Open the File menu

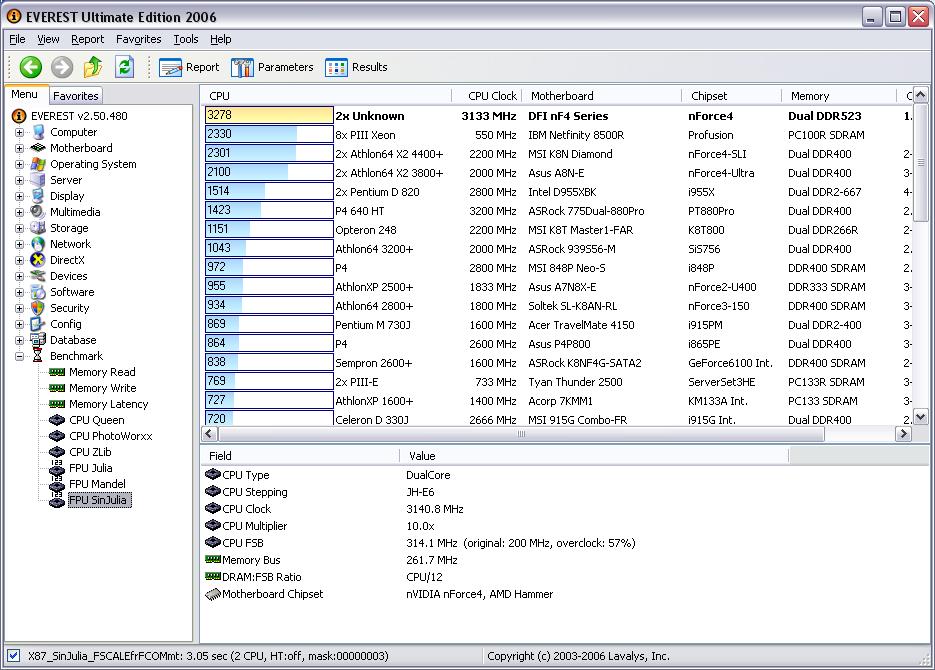coord(17,39)
